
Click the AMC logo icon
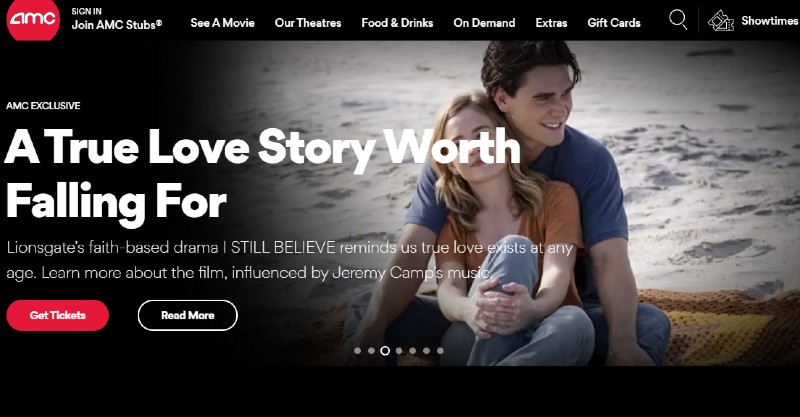click(x=33, y=19)
